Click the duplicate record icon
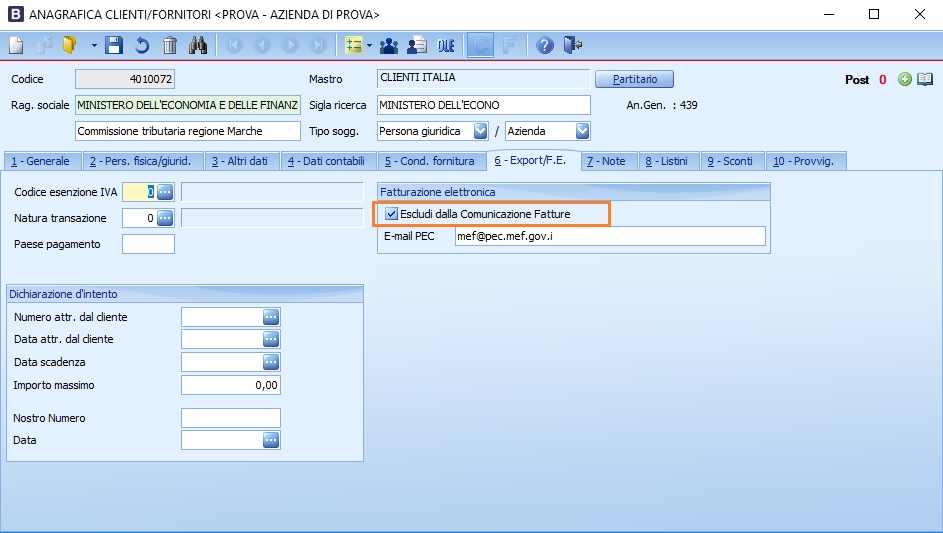The height and width of the screenshot is (533, 943). coord(44,45)
